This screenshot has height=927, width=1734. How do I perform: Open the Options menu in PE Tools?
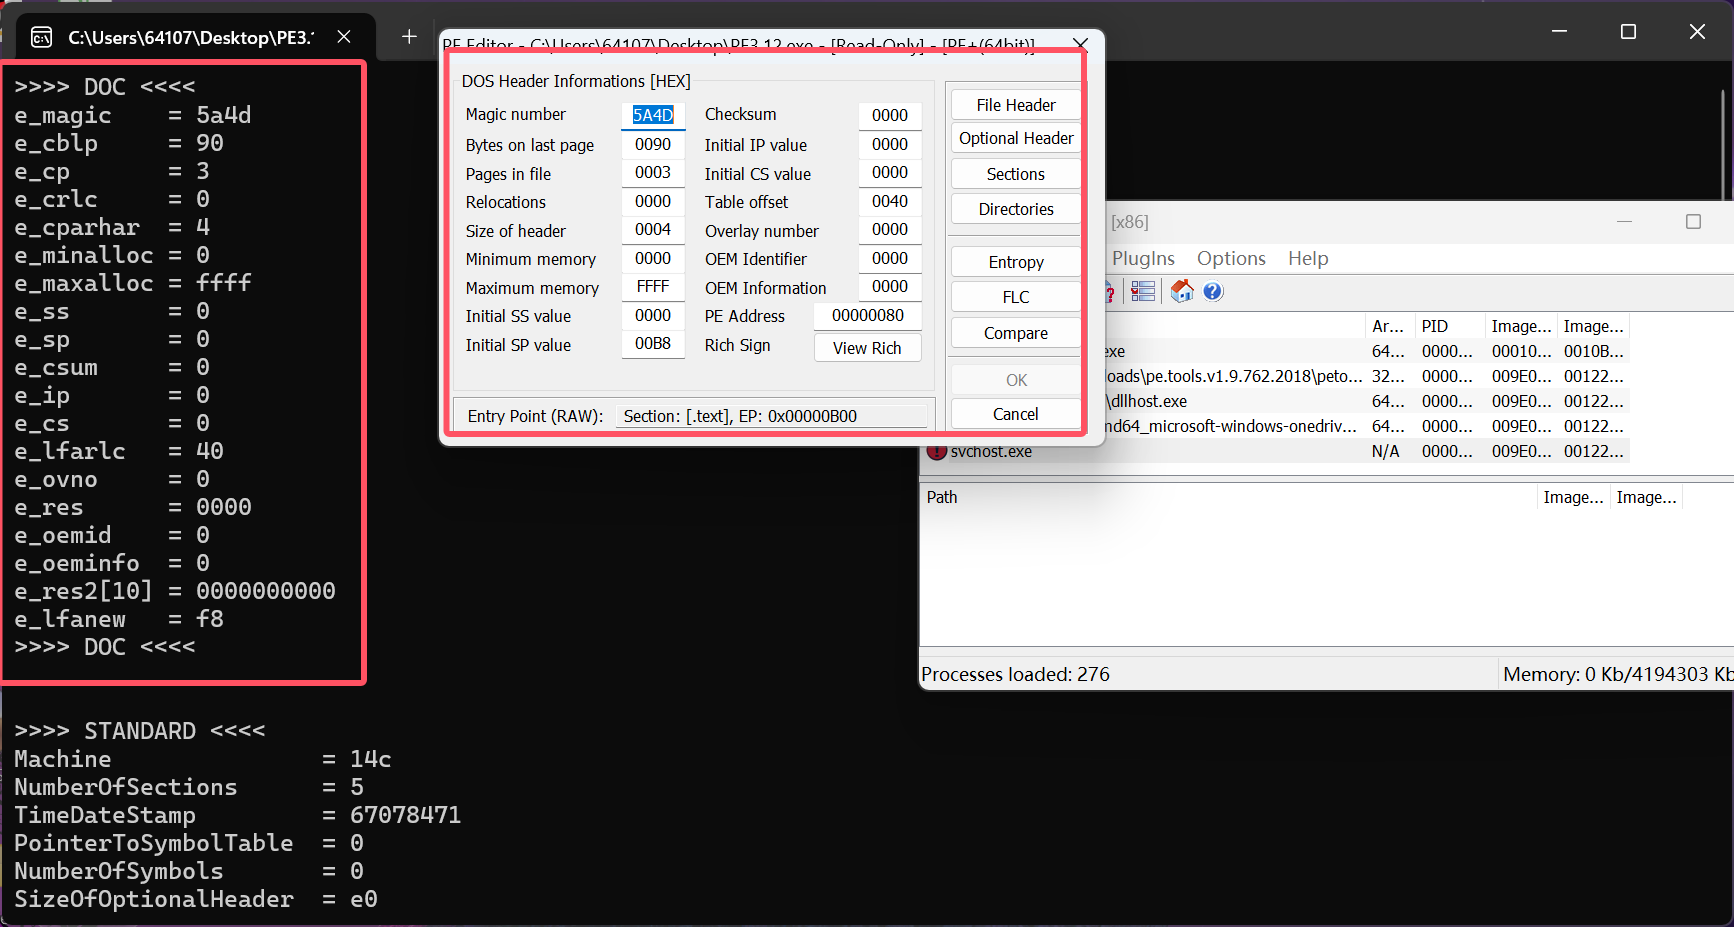pyautogui.click(x=1231, y=258)
